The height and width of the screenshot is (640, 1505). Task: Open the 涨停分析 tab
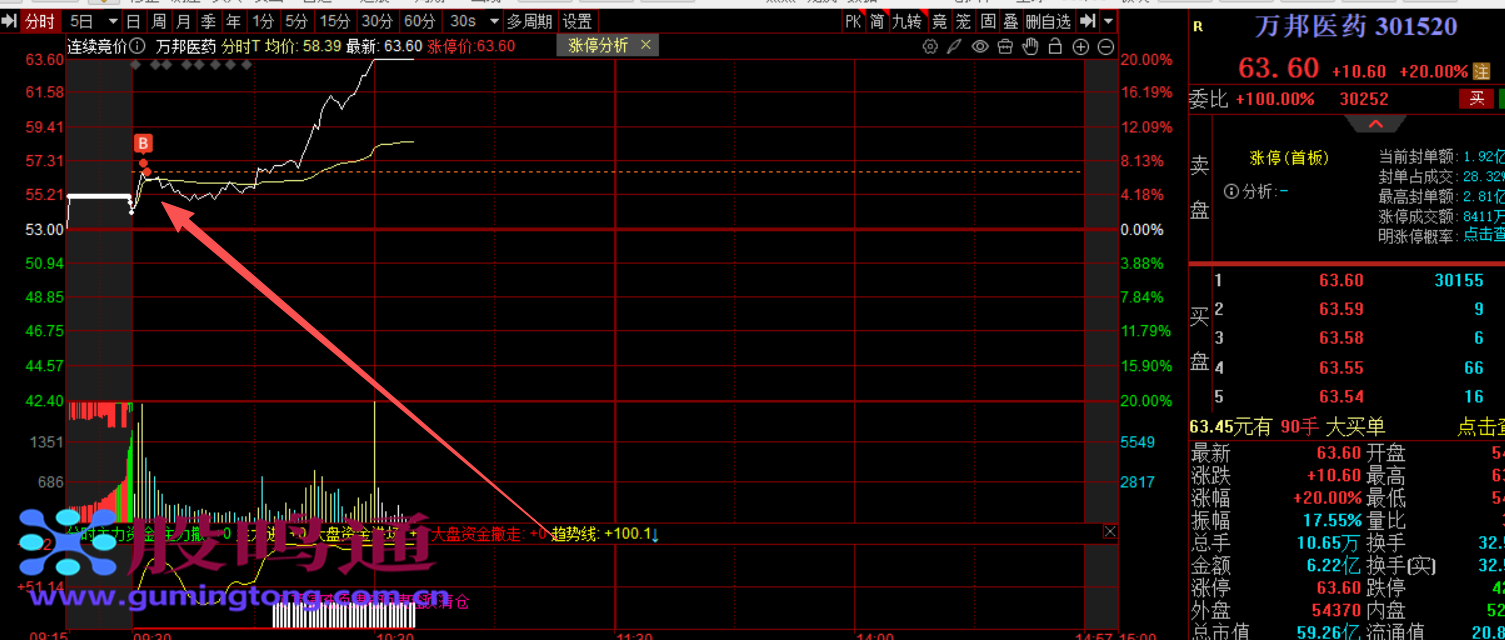pyautogui.click(x=598, y=45)
